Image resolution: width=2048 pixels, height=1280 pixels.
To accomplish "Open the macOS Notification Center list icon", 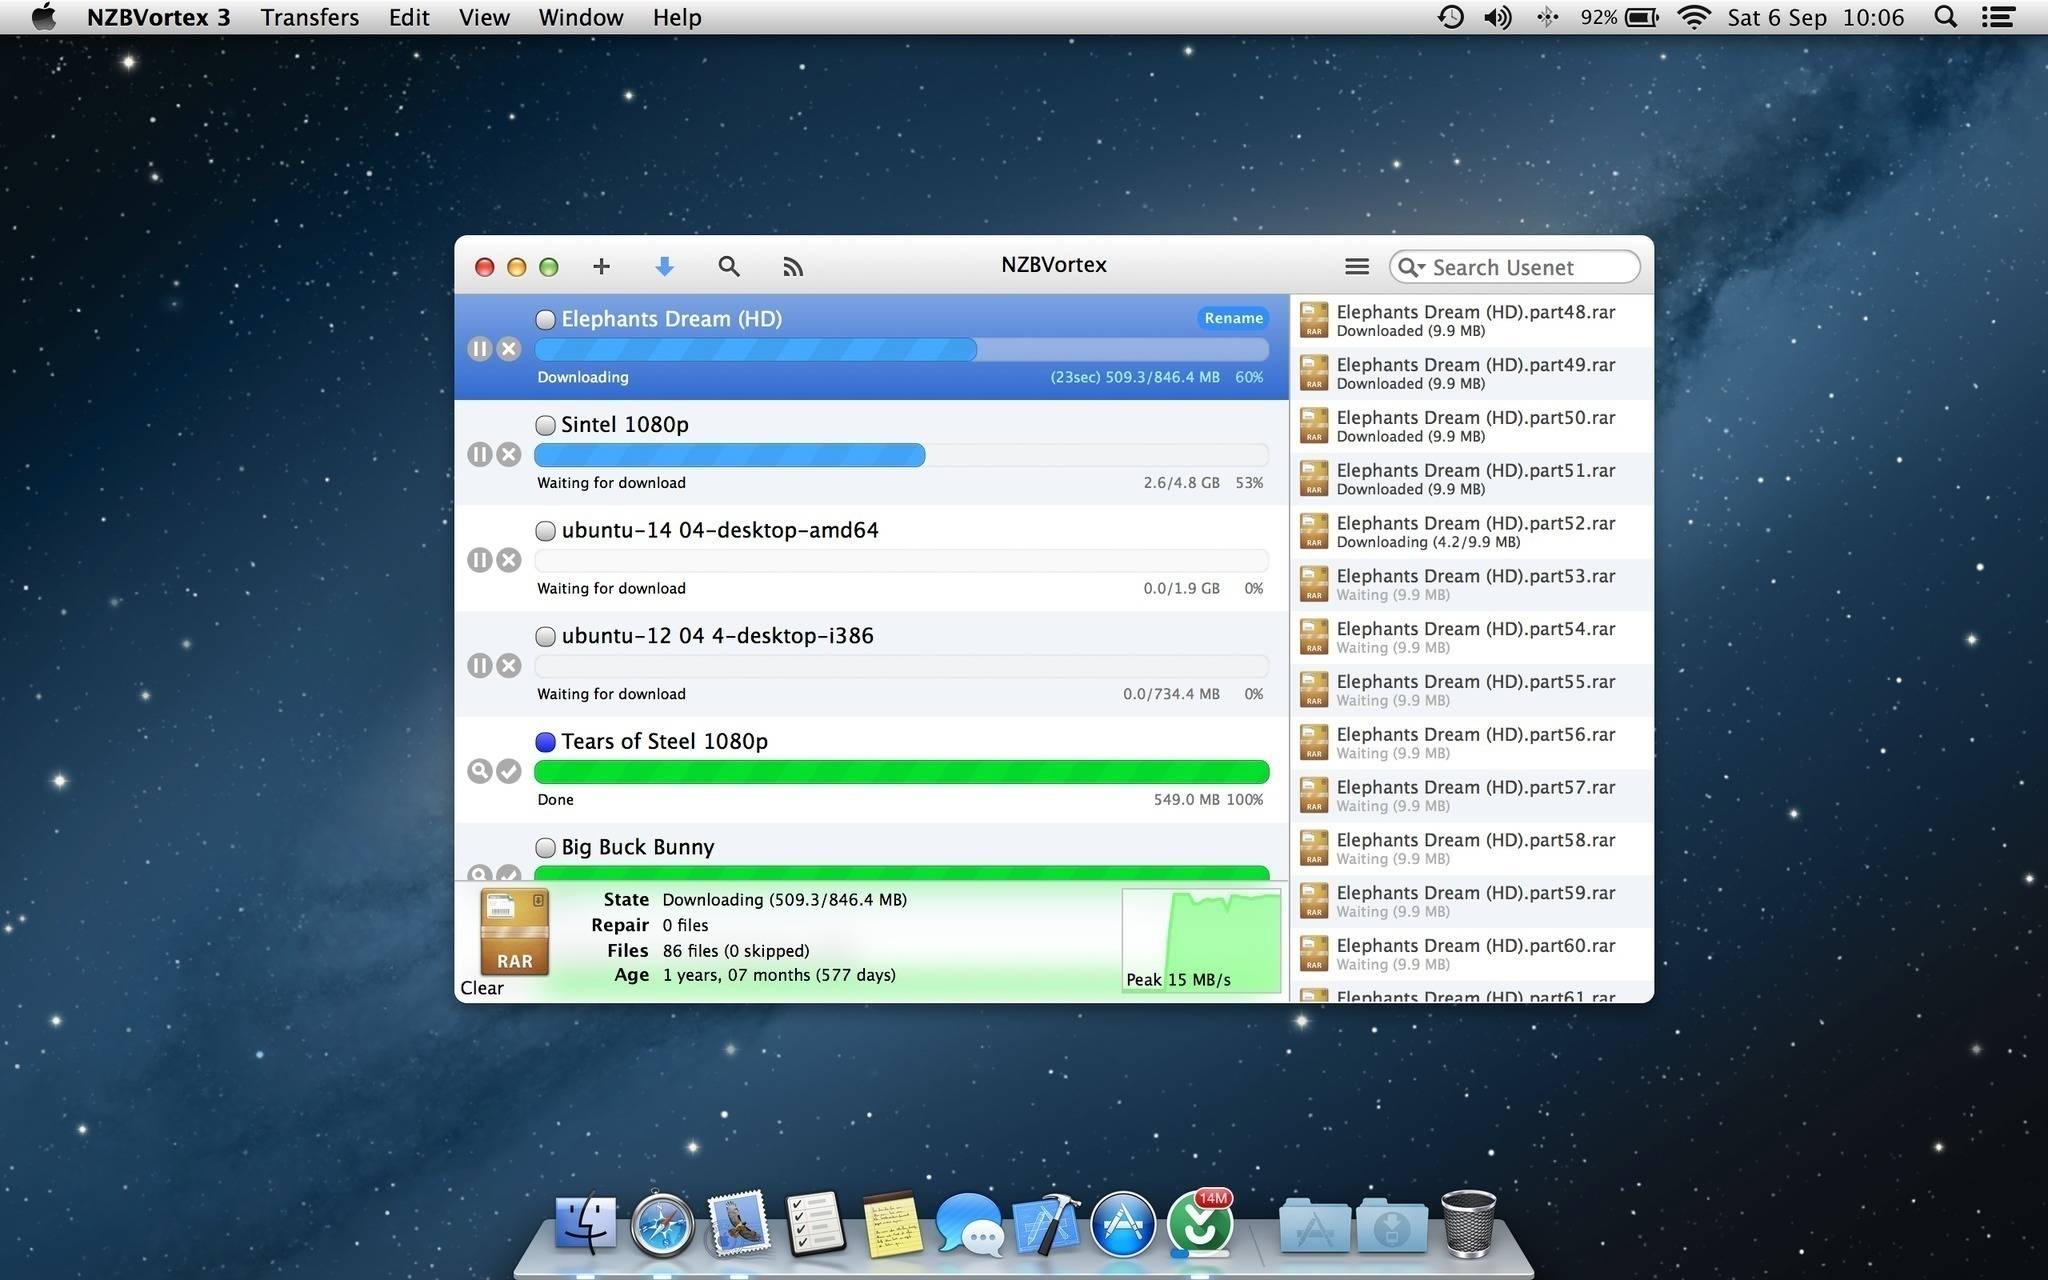I will pos(1997,17).
